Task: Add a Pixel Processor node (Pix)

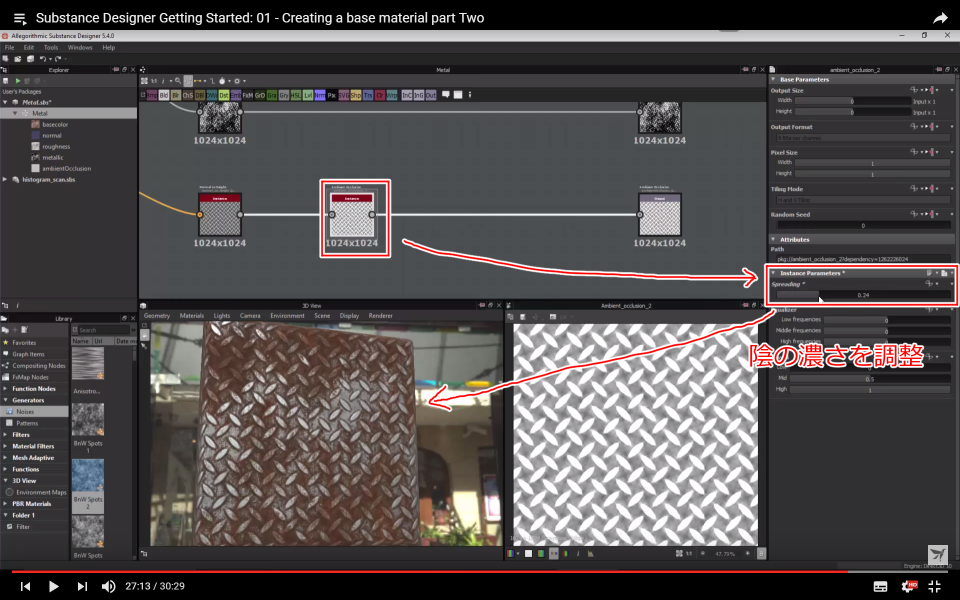Action: click(331, 96)
